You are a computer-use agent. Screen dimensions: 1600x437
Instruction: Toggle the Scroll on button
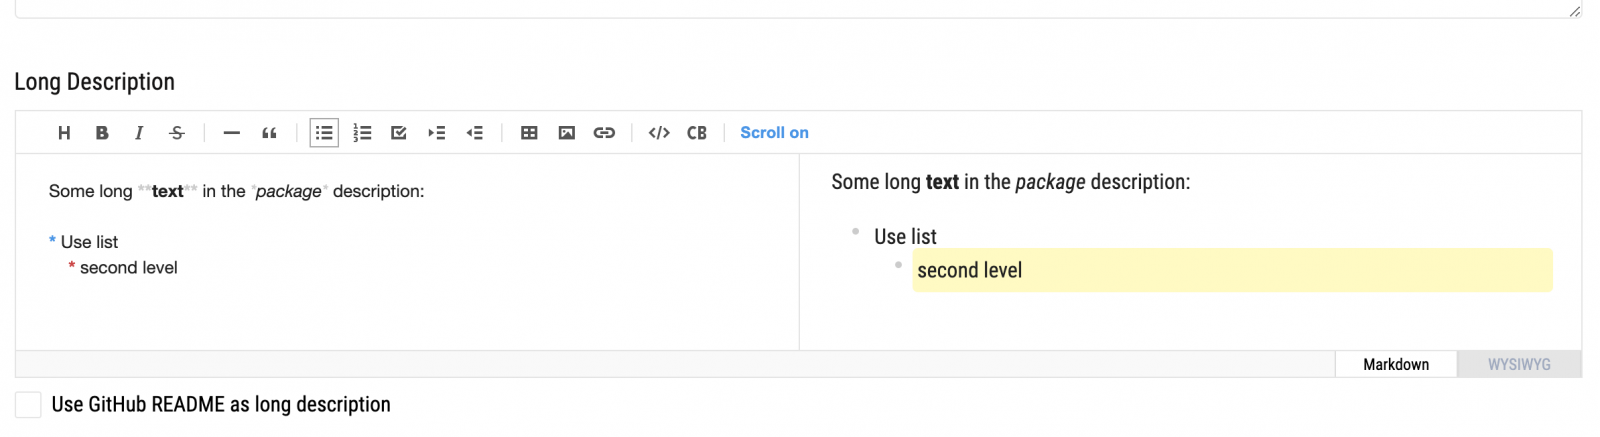[x=774, y=133]
